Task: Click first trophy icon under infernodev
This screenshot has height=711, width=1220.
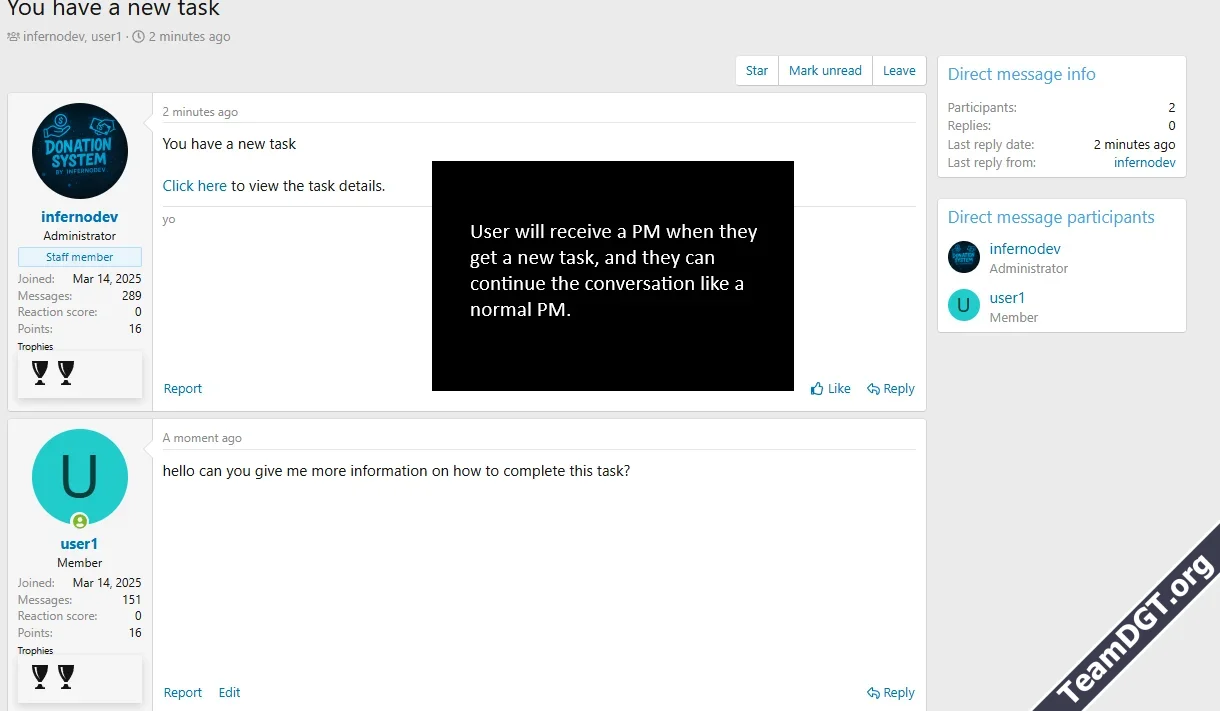Action: 40,373
